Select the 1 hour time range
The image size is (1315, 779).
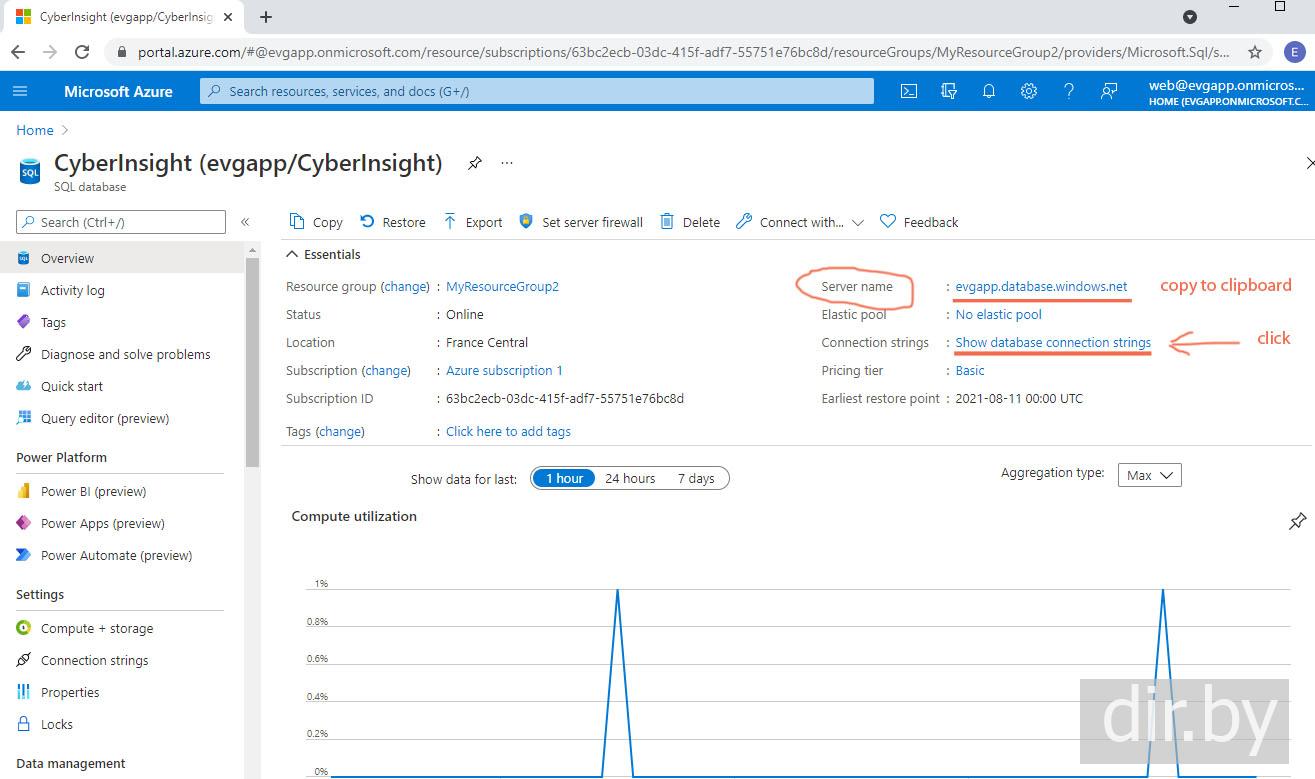(x=564, y=478)
